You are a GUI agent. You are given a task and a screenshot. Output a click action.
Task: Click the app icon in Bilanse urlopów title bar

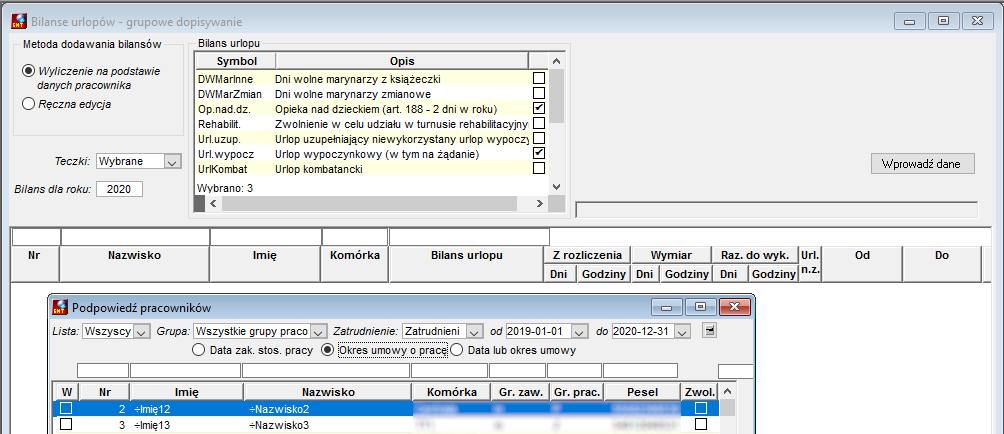point(19,21)
